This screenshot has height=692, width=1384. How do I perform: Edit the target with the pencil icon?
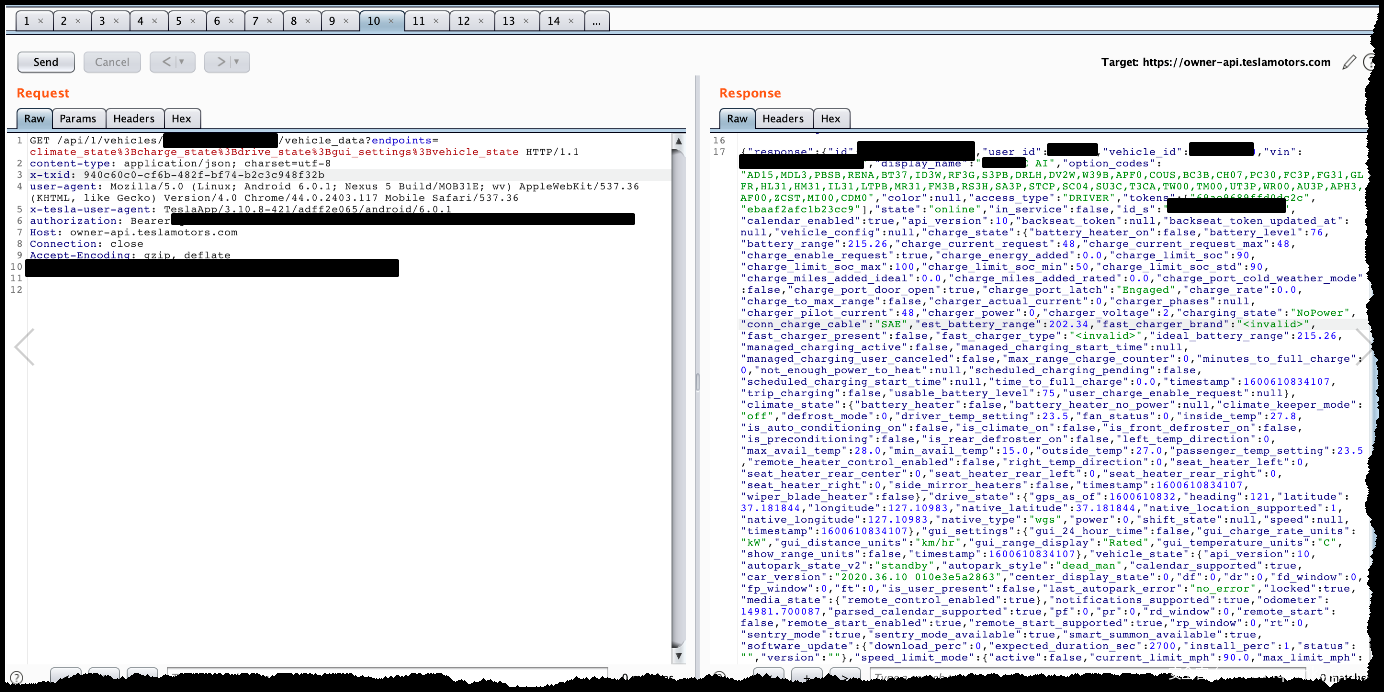(x=1349, y=62)
